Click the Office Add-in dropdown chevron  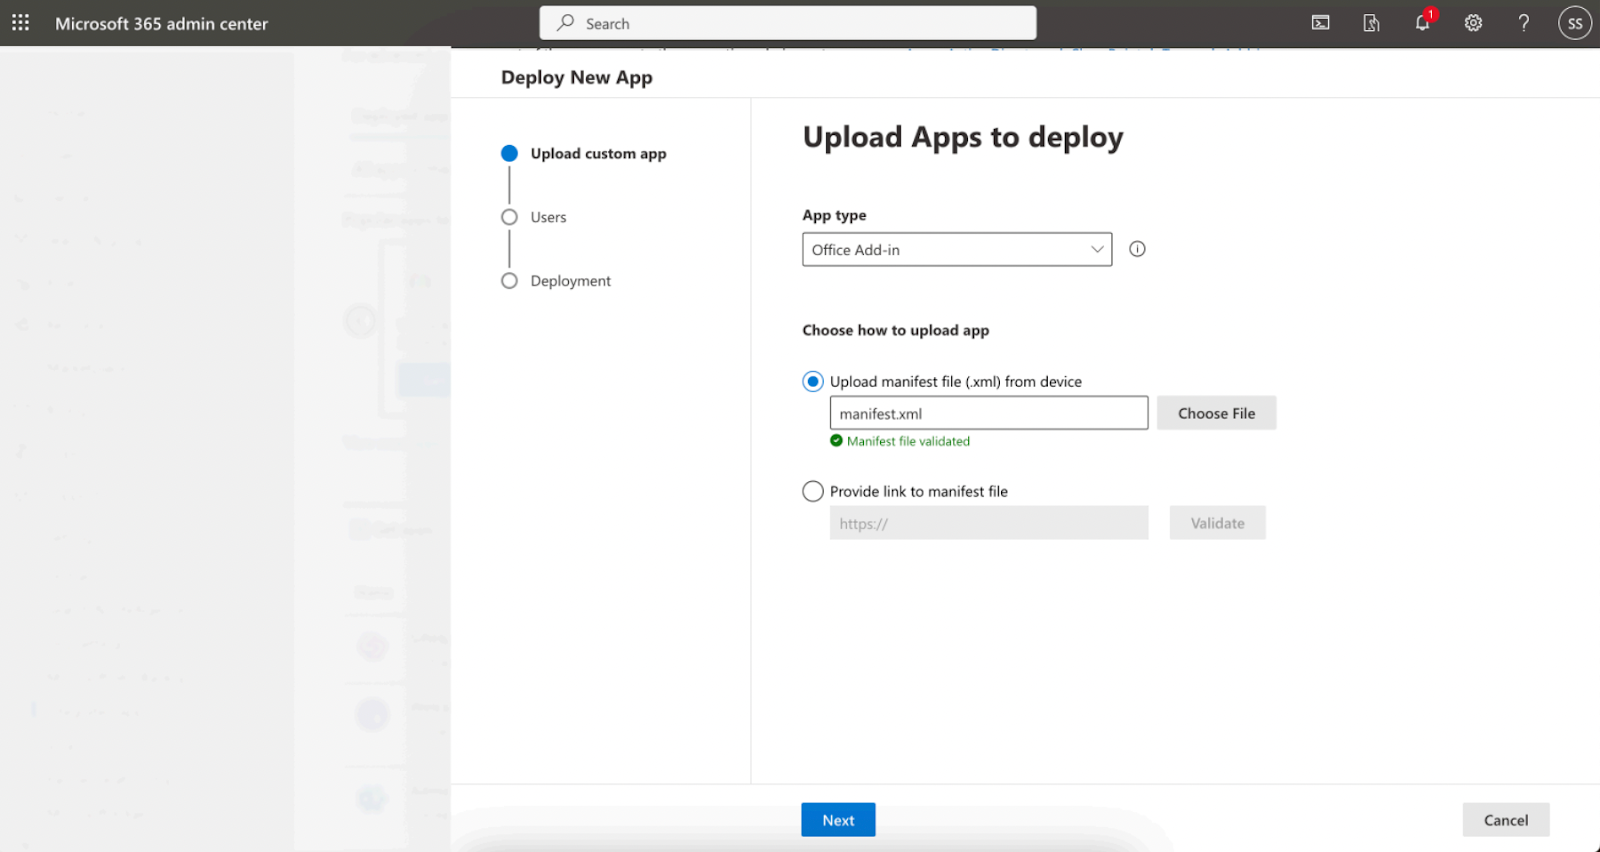point(1097,250)
